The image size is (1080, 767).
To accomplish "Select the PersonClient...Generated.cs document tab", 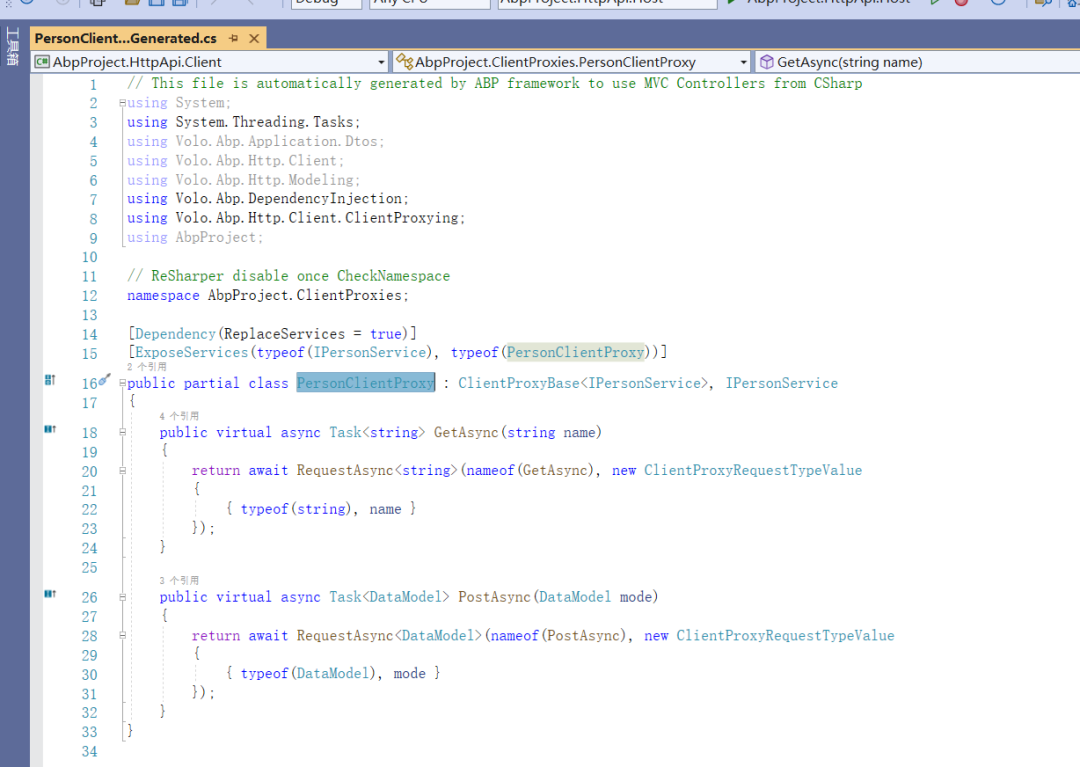I will 125,39.
